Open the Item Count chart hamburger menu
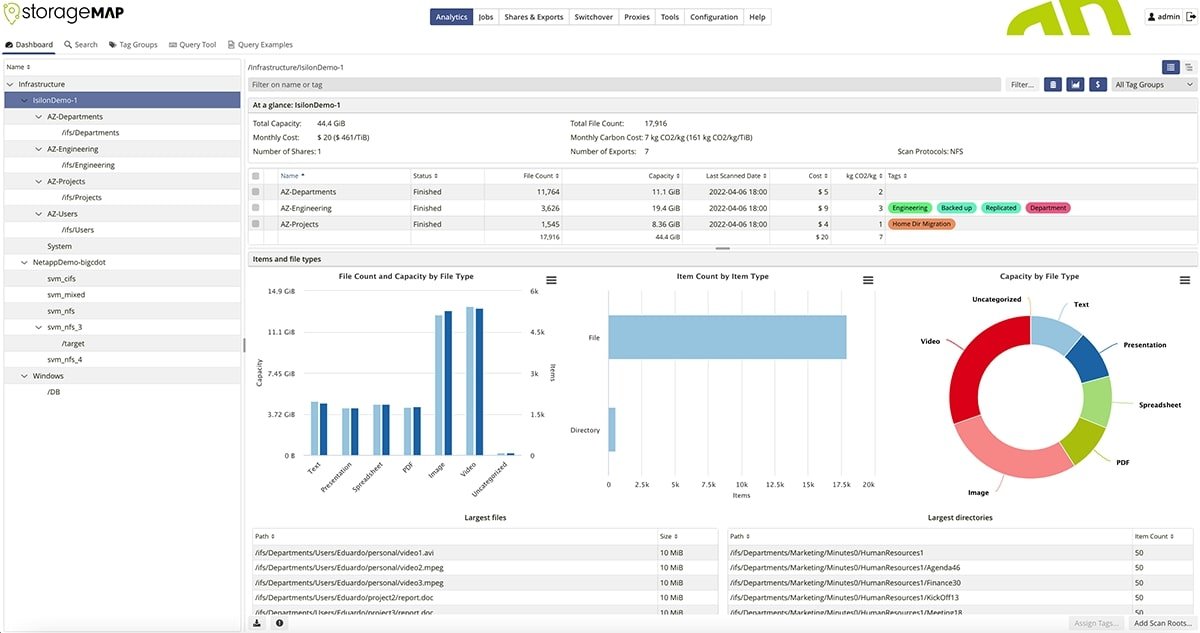 click(867, 281)
